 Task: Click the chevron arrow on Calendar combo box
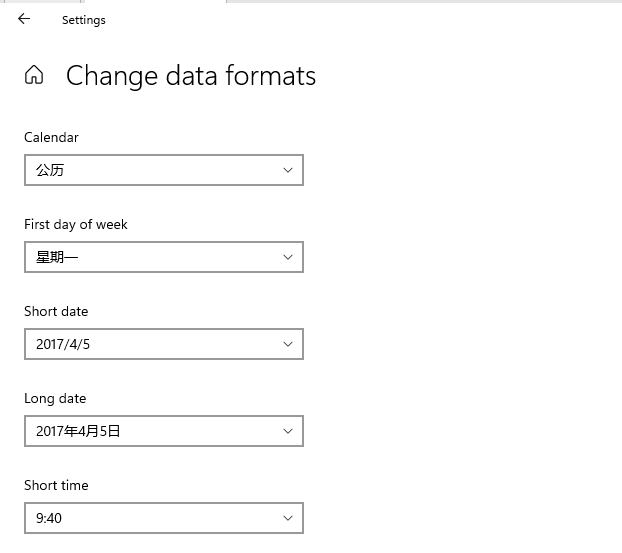pos(288,170)
